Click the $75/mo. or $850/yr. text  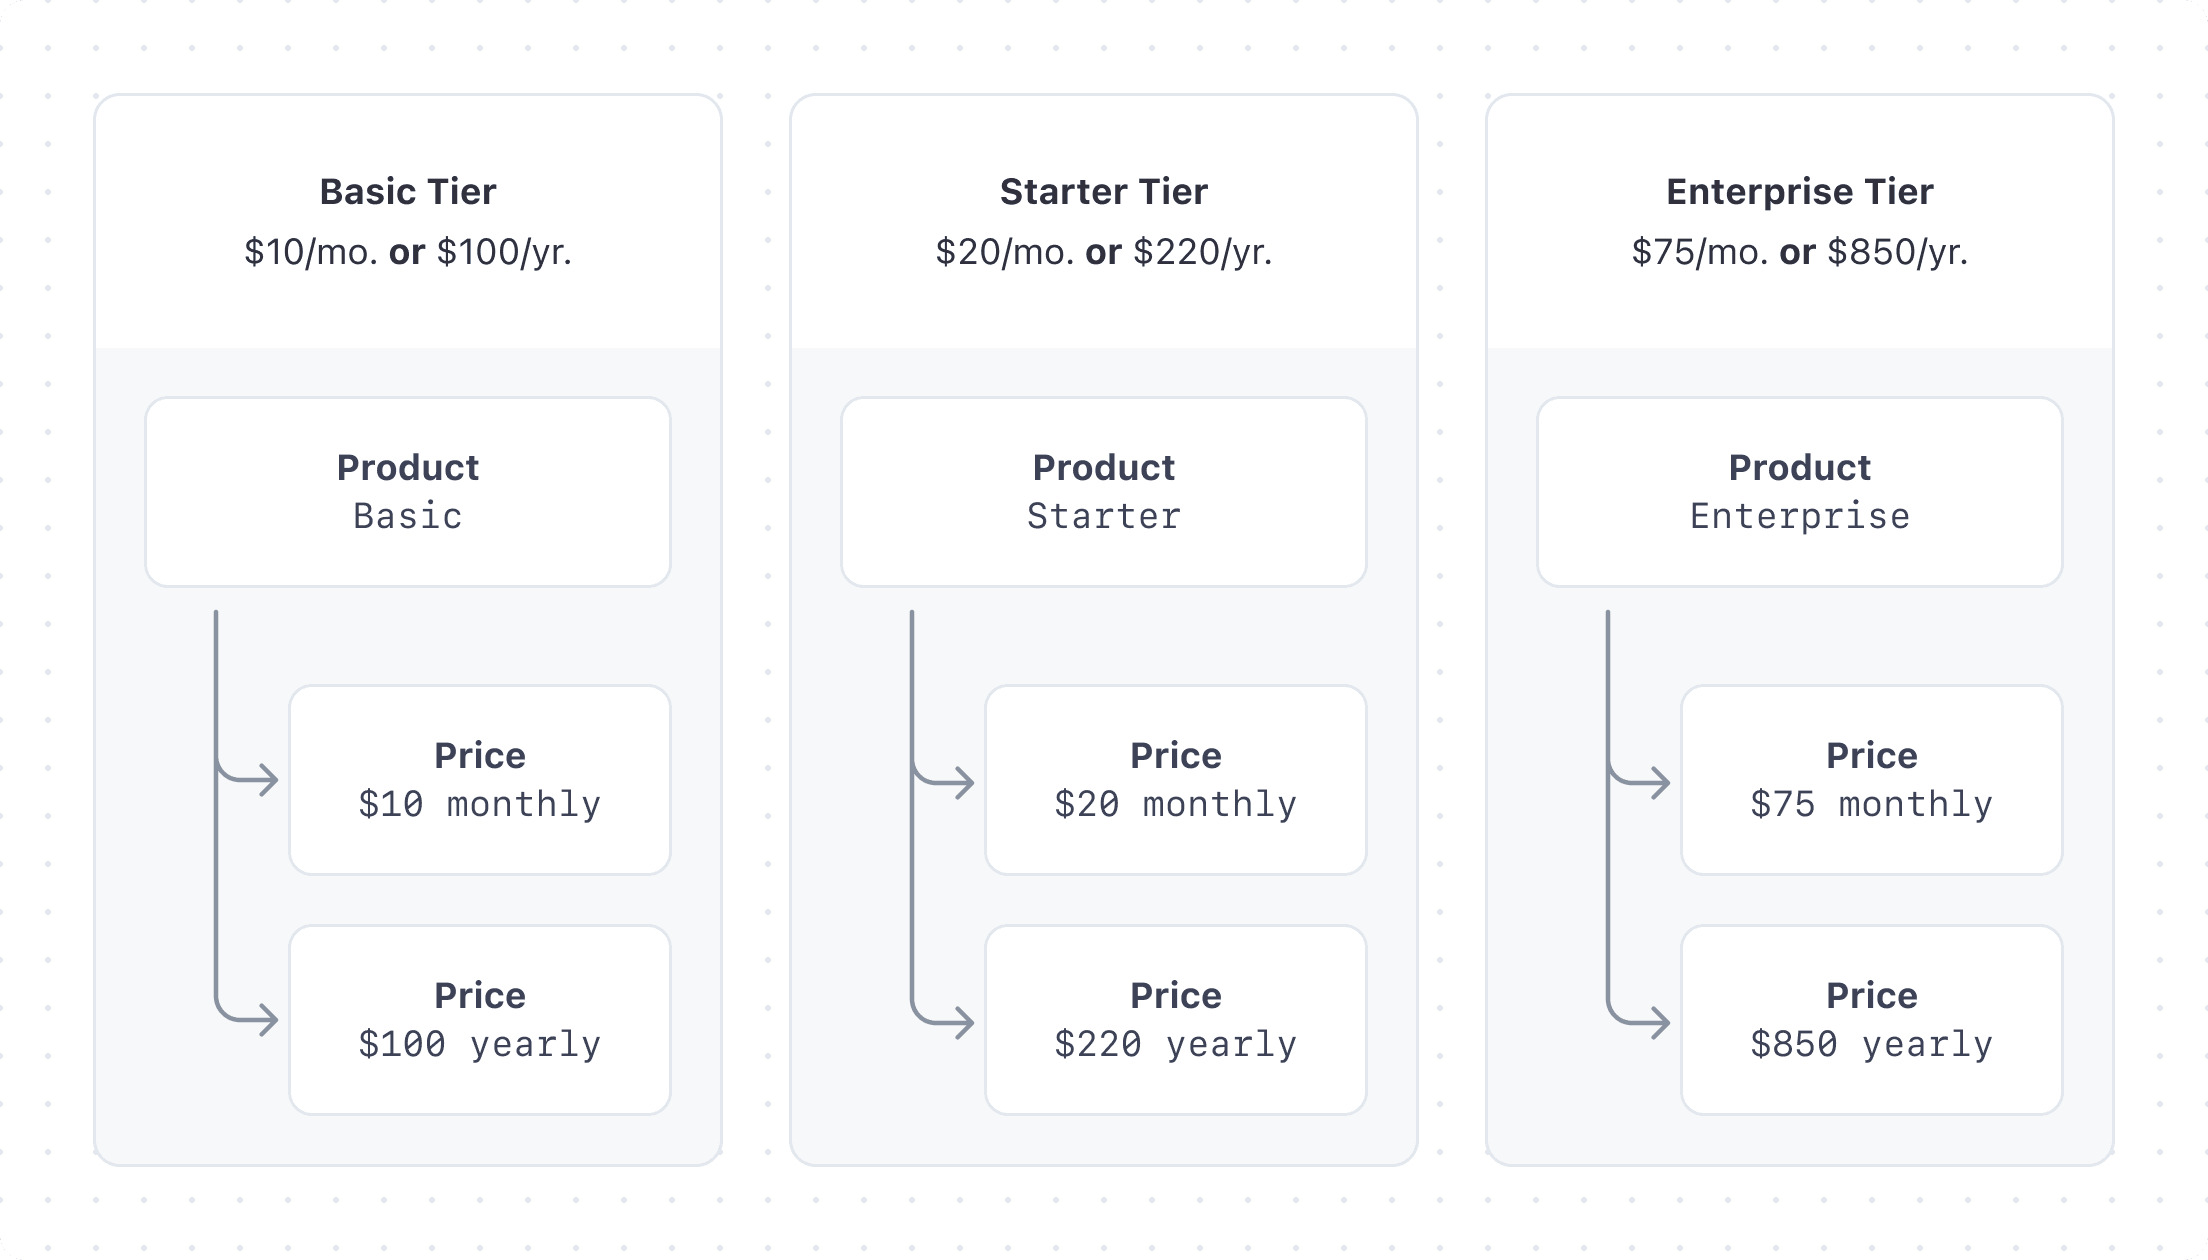[x=1800, y=252]
